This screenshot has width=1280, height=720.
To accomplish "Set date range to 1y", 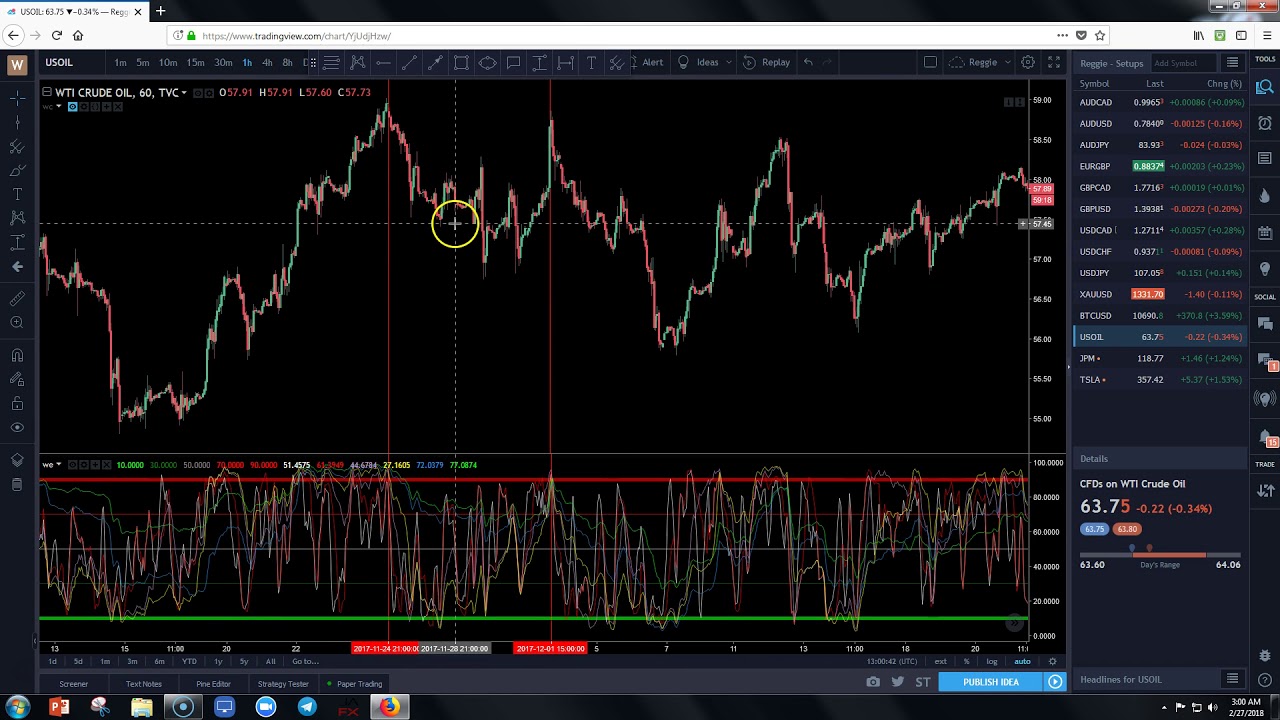I will pyautogui.click(x=218, y=661).
